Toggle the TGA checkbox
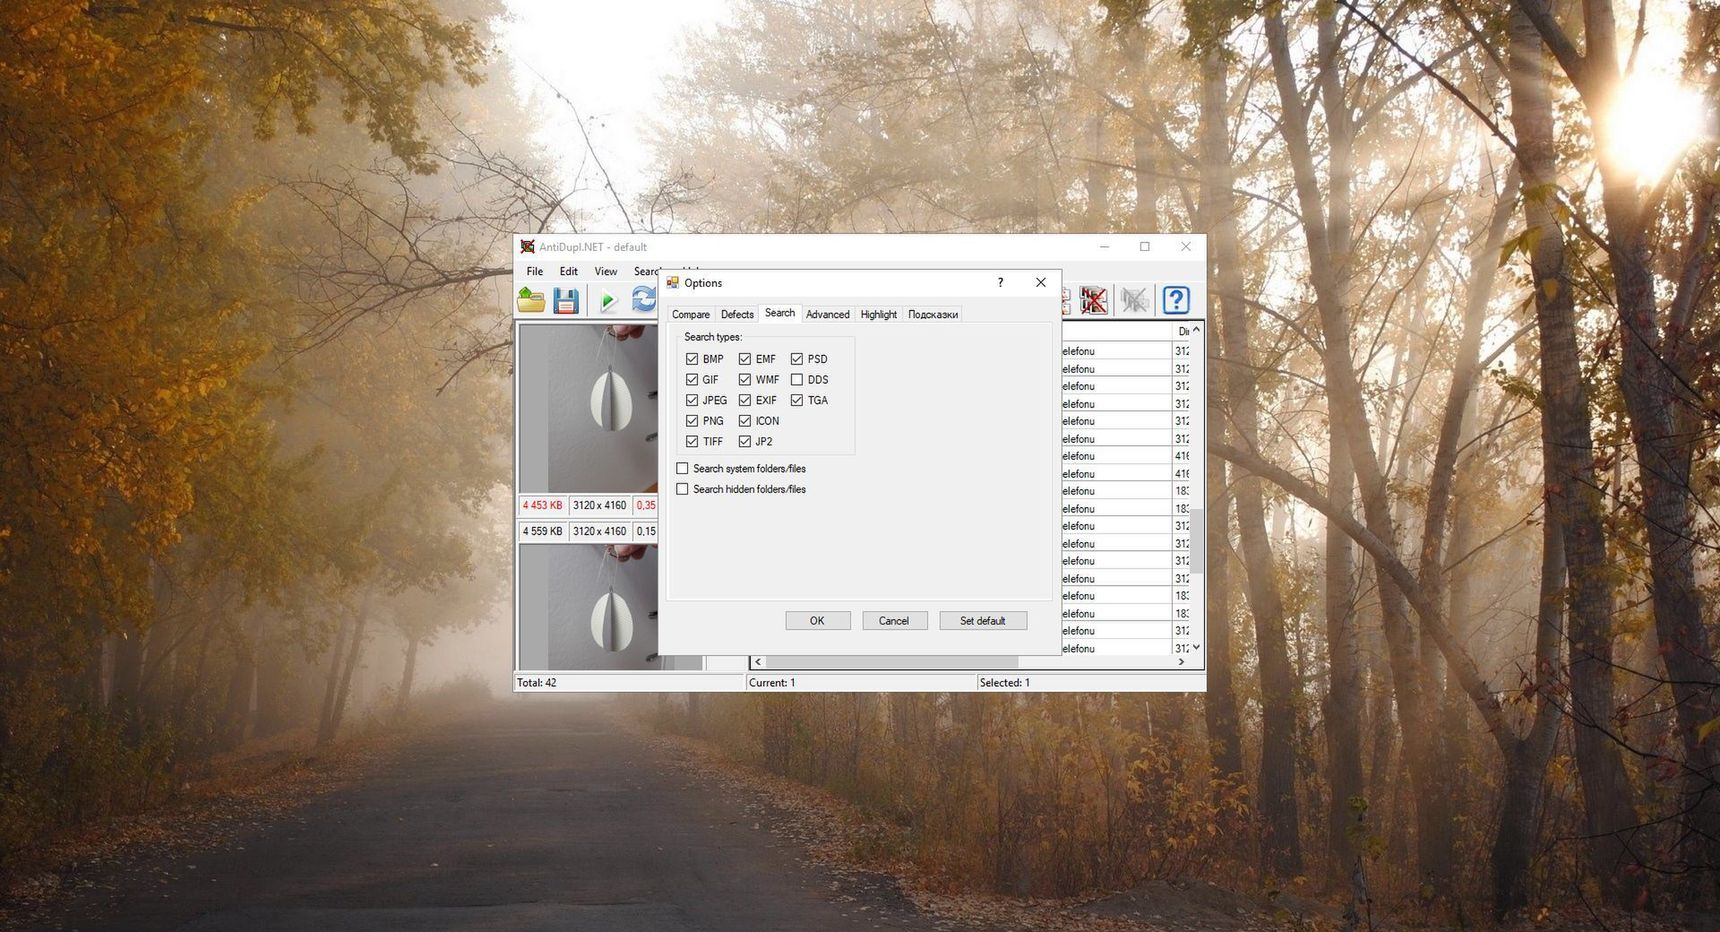The image size is (1720, 932). tap(797, 400)
